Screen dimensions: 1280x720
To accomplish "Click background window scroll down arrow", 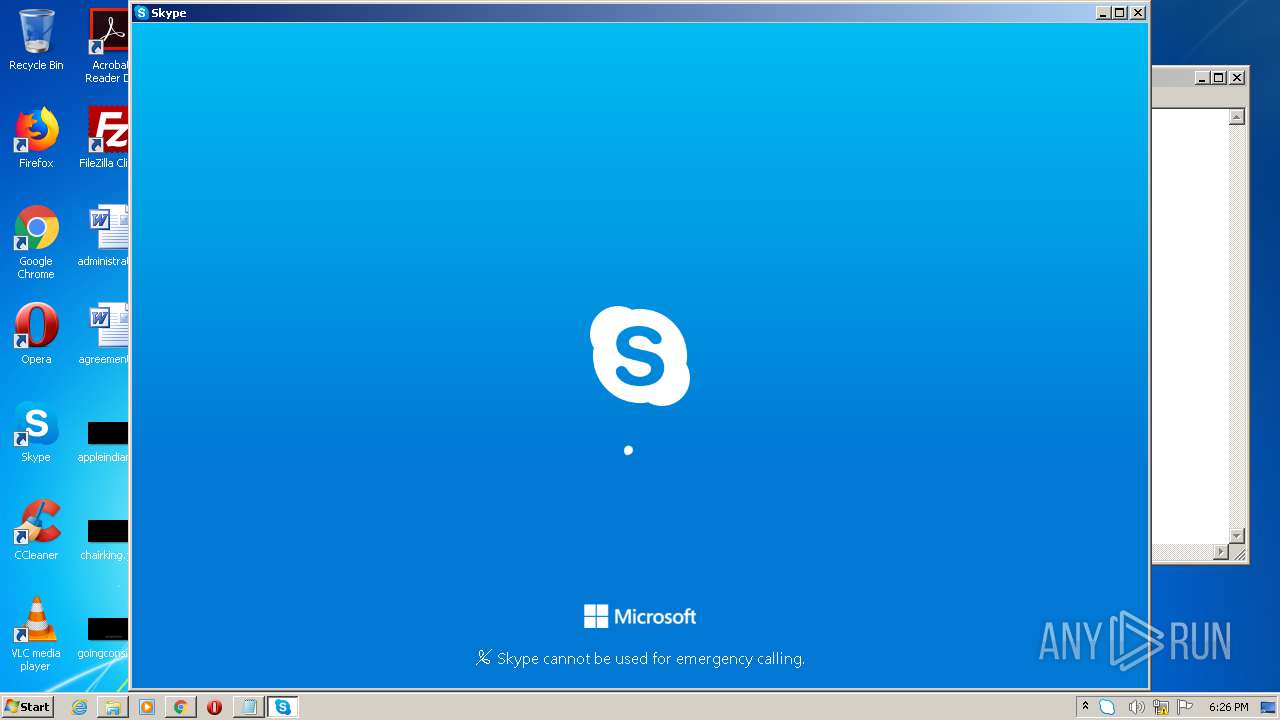I will point(1237,536).
